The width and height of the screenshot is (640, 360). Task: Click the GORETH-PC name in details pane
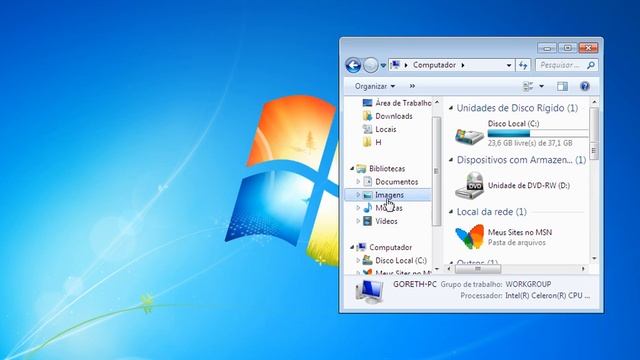[415, 284]
